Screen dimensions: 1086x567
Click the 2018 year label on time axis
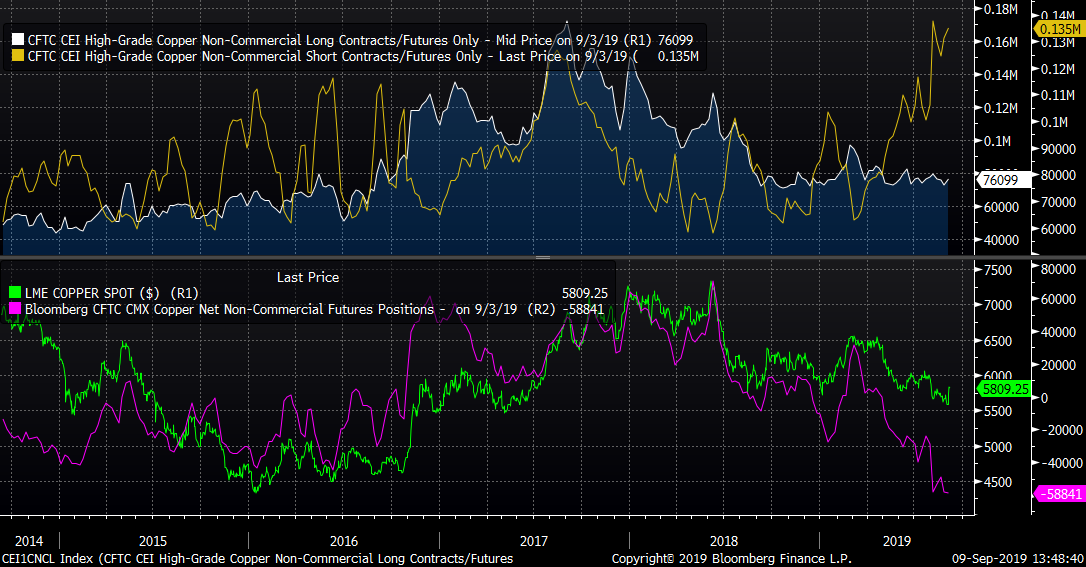tap(724, 541)
